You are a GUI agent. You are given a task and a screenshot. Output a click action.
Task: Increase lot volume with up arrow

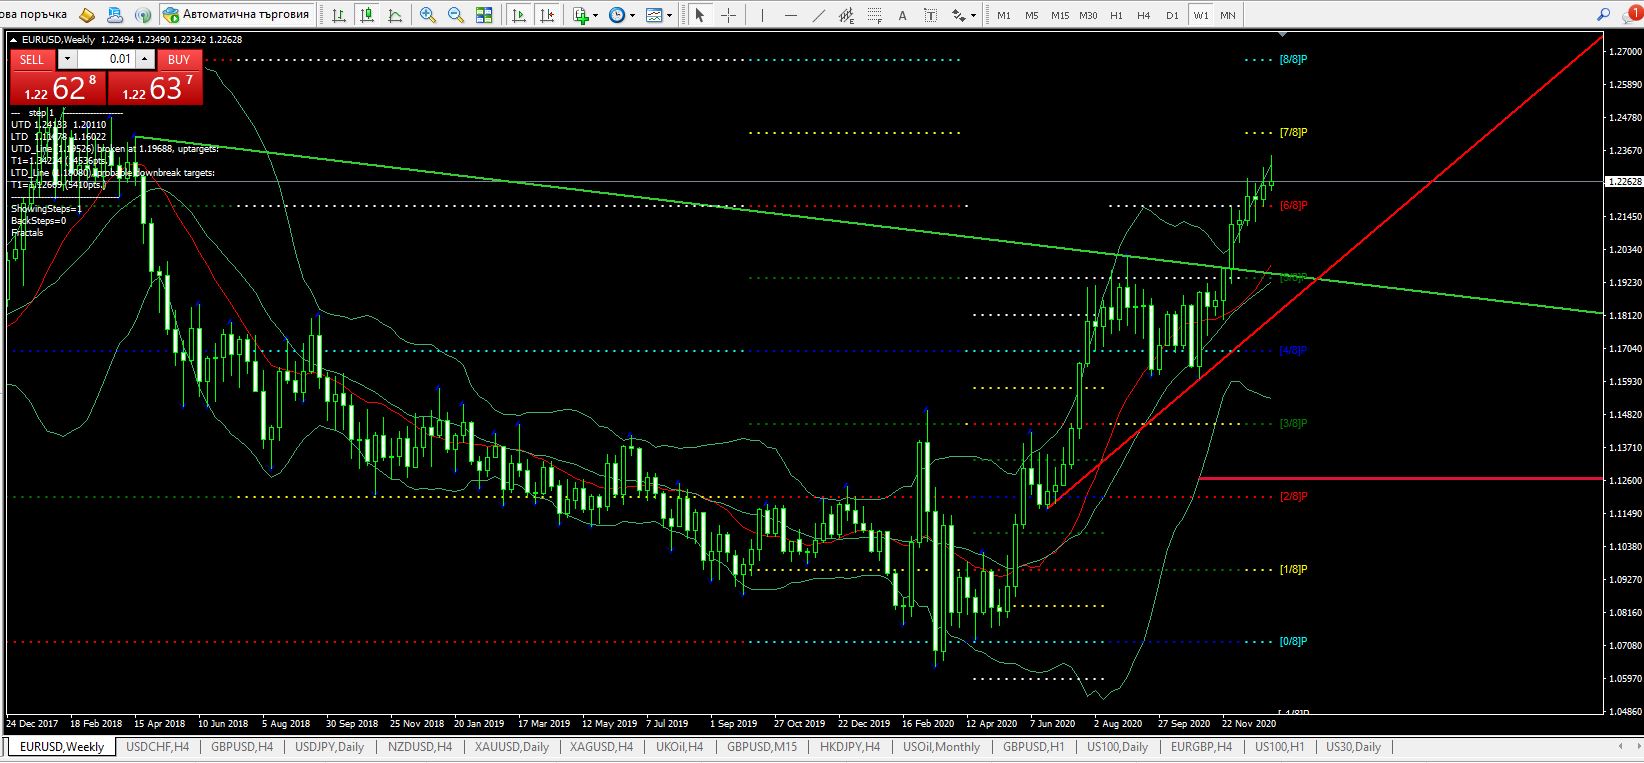click(145, 59)
